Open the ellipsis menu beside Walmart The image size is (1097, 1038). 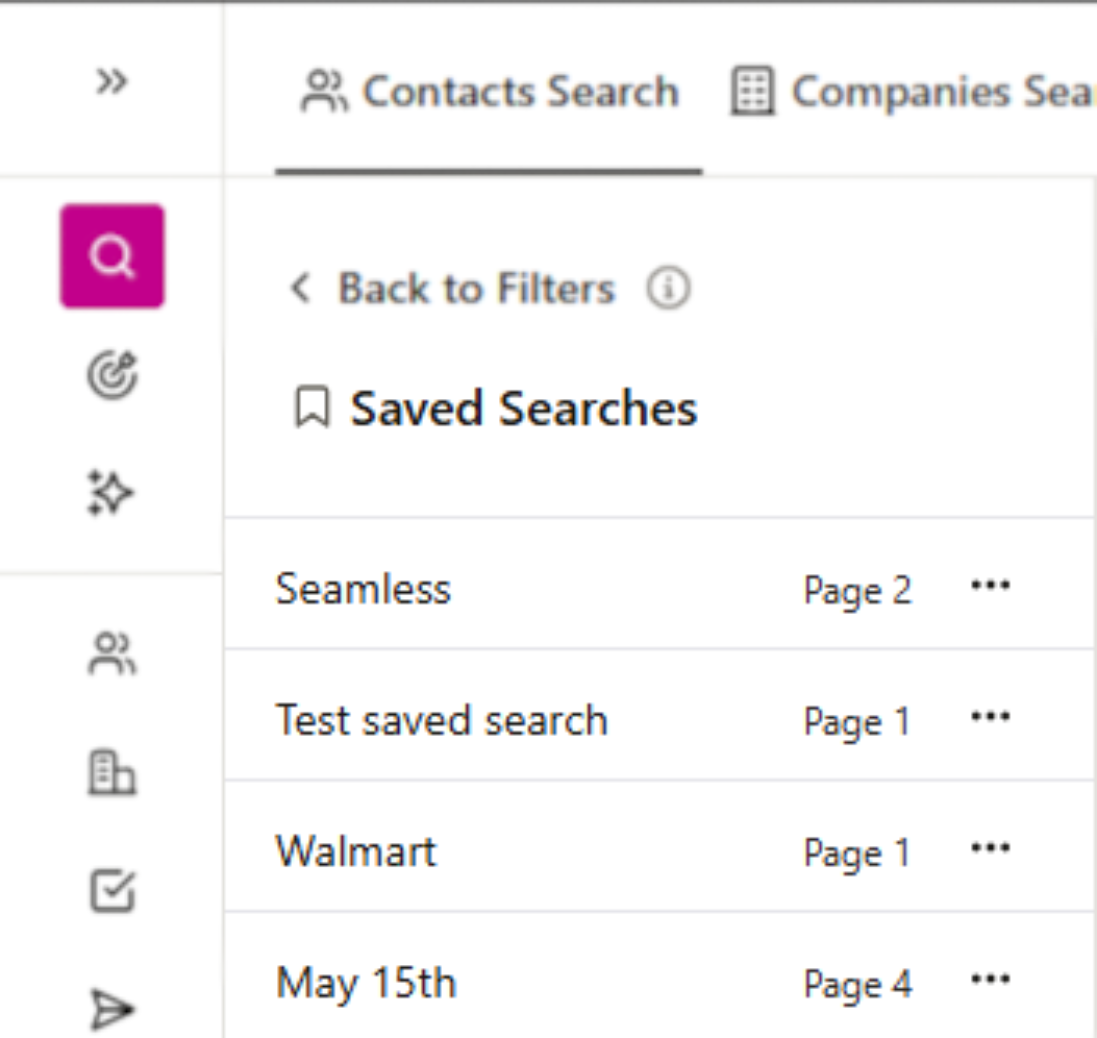989,848
